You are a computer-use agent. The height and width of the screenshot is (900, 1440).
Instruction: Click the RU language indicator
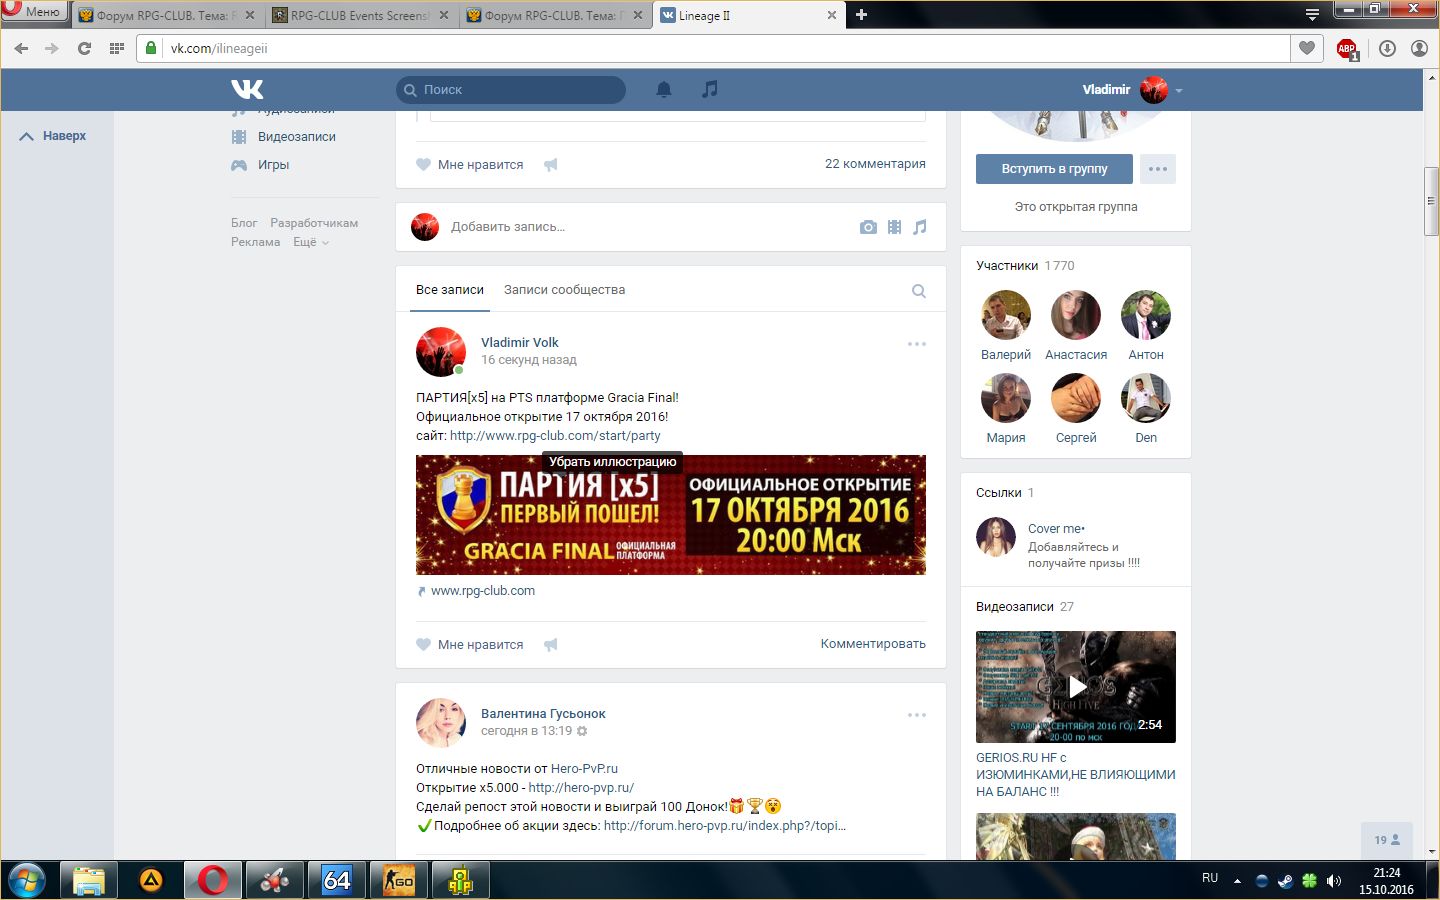click(1210, 878)
